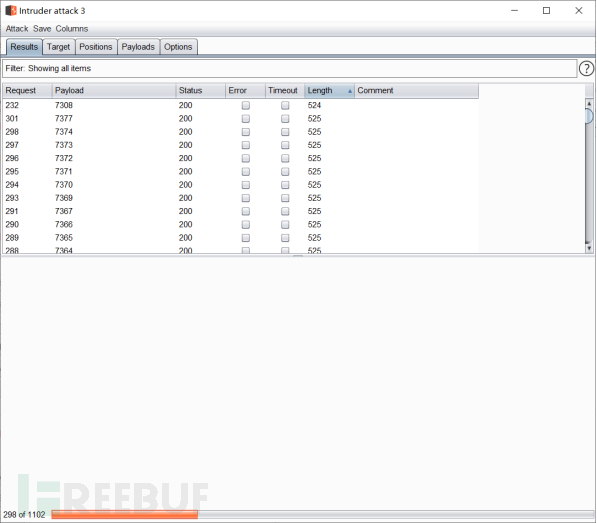Open the Attack menu

[x=17, y=29]
